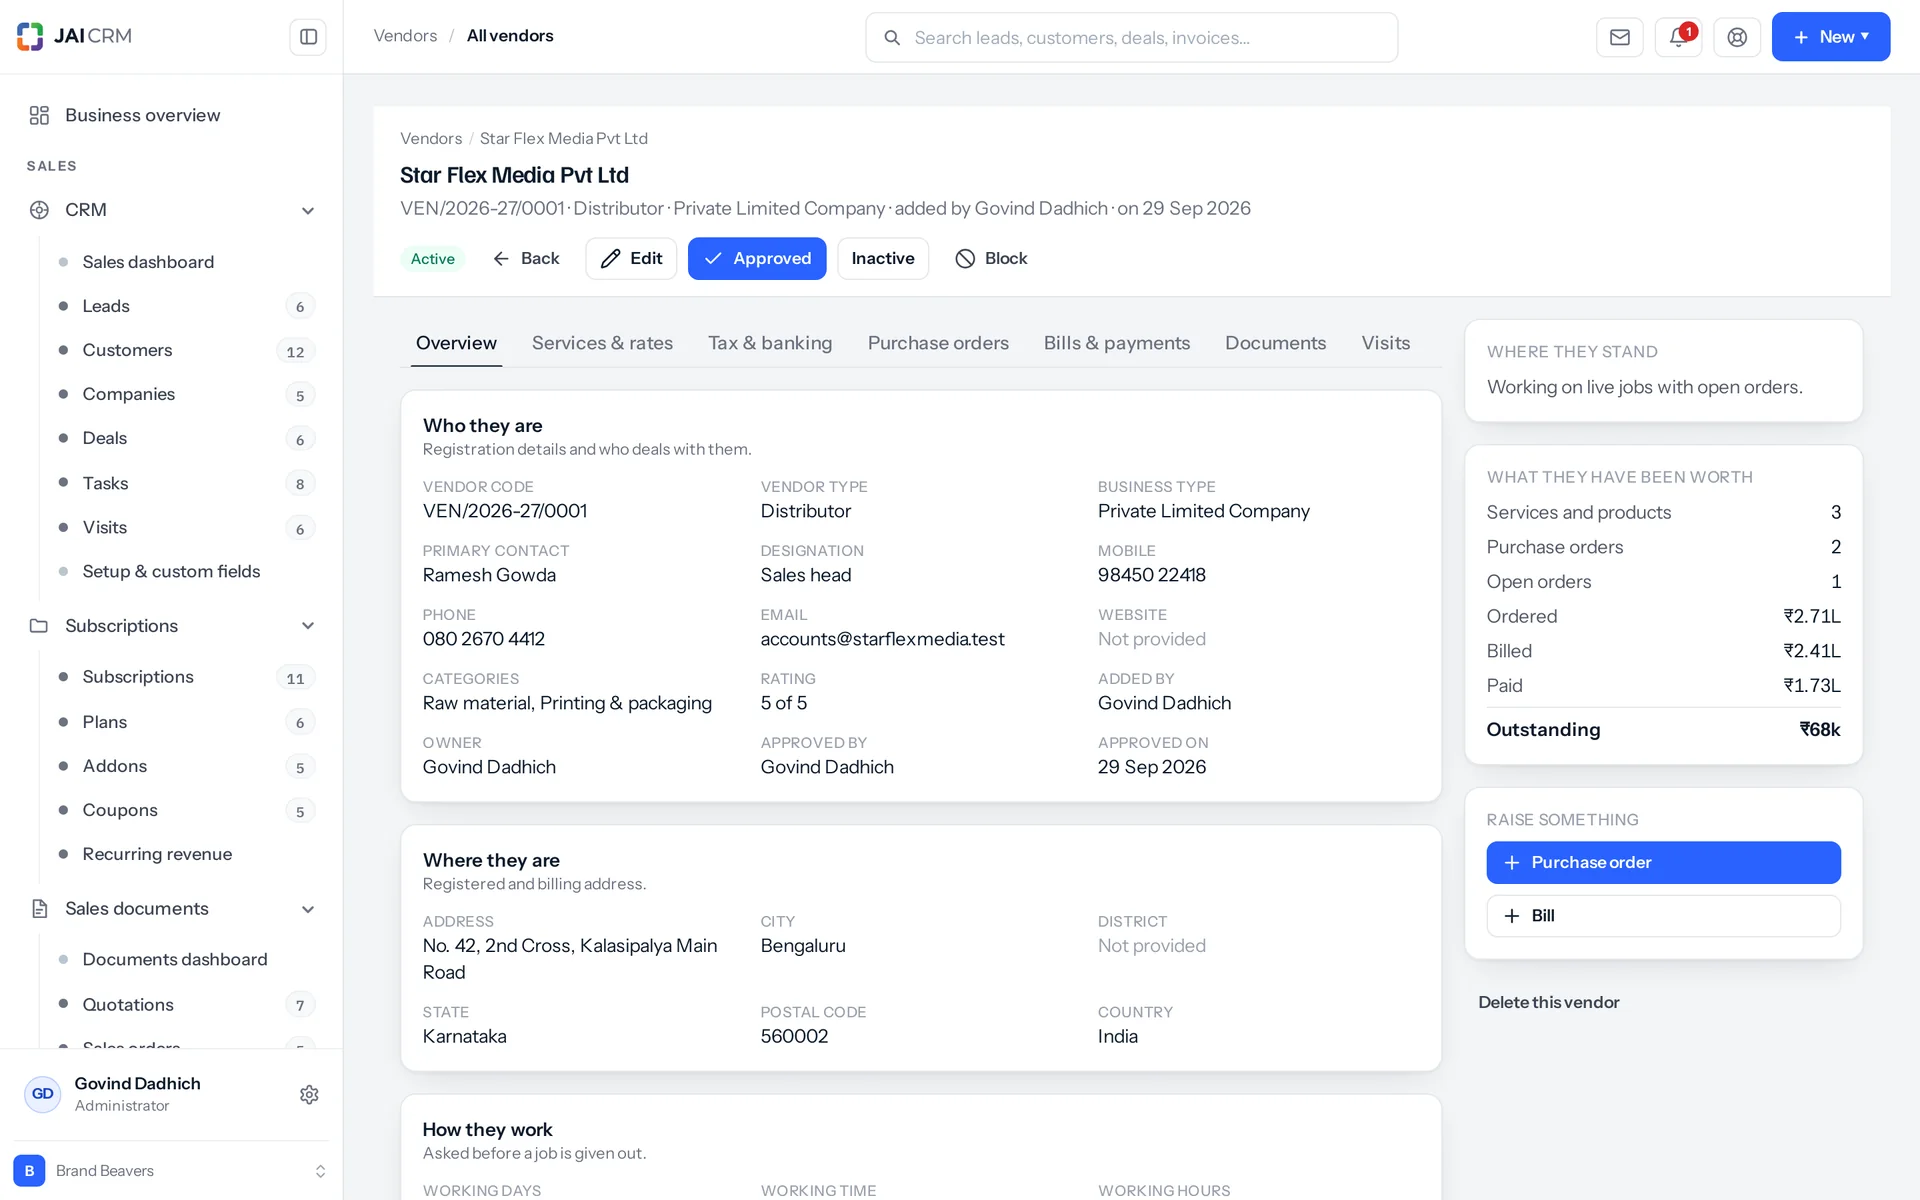
Task: Click the Sales documents file icon
Action: click(x=39, y=909)
